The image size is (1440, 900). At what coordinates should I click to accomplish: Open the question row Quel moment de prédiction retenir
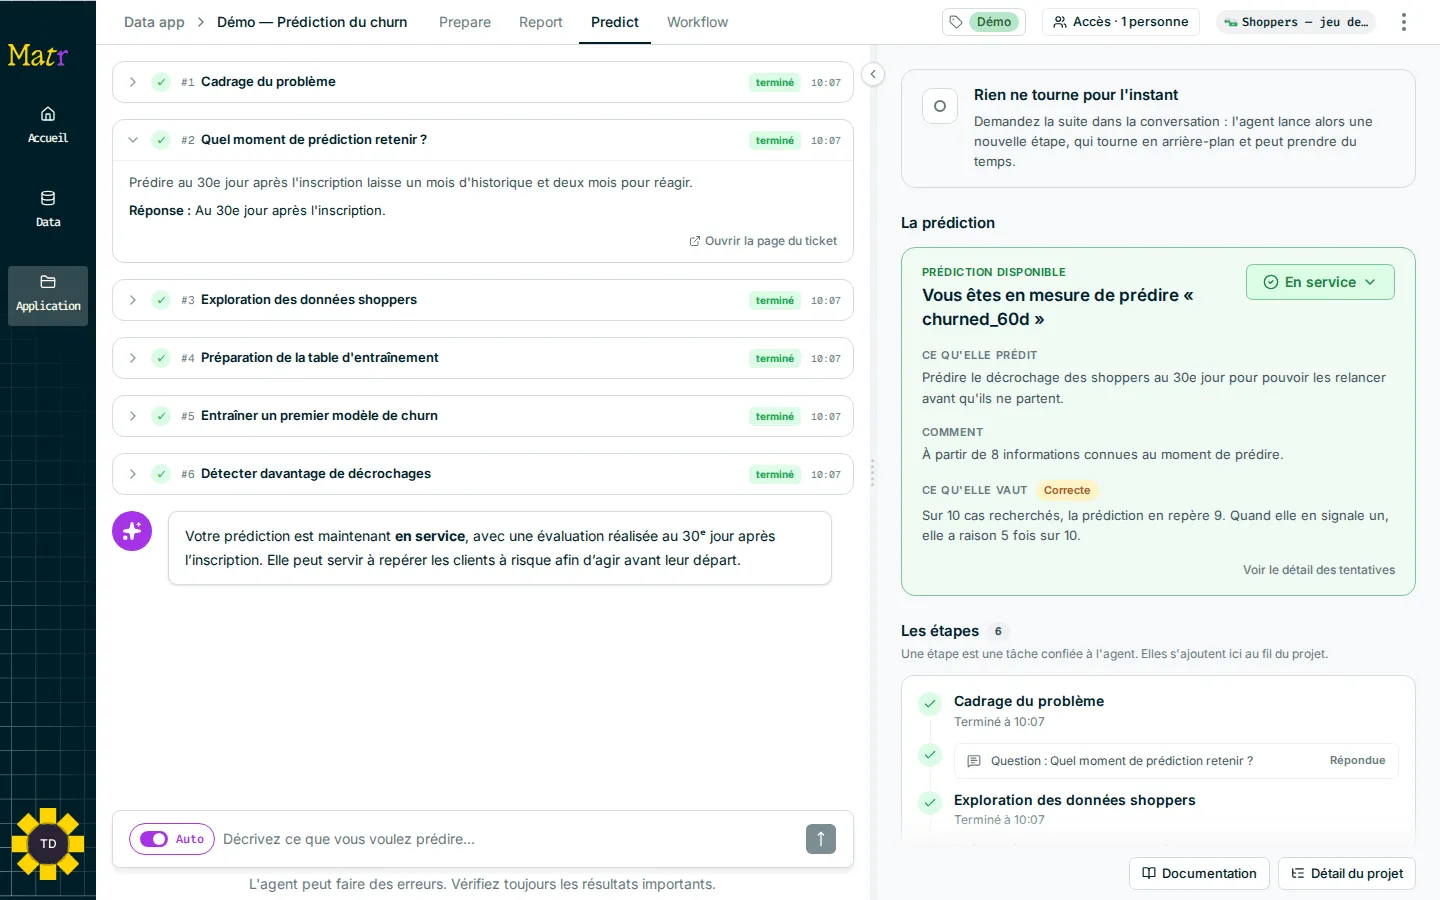click(1176, 761)
